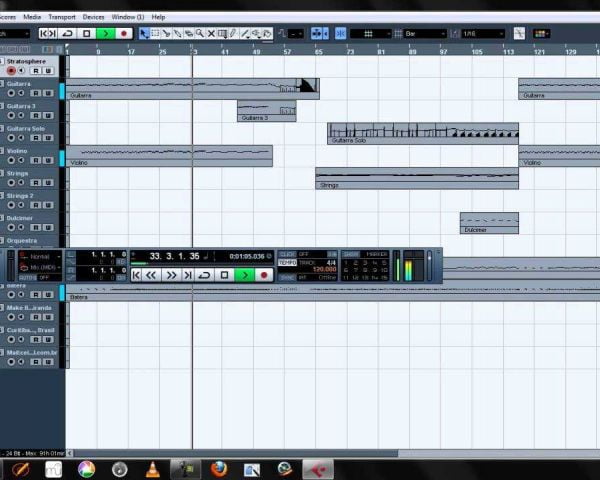Click transport panel Go to Start button
This screenshot has height=480, width=600.
[x=136, y=275]
